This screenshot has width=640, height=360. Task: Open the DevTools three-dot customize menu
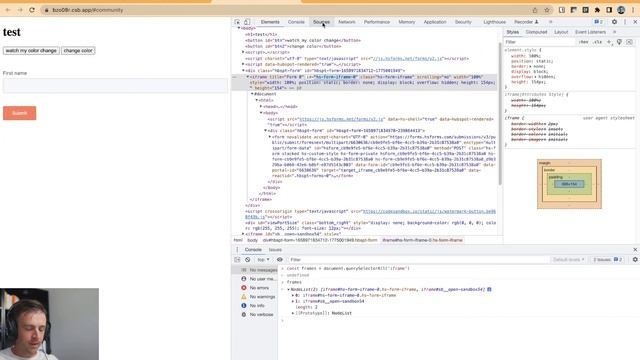click(625, 22)
